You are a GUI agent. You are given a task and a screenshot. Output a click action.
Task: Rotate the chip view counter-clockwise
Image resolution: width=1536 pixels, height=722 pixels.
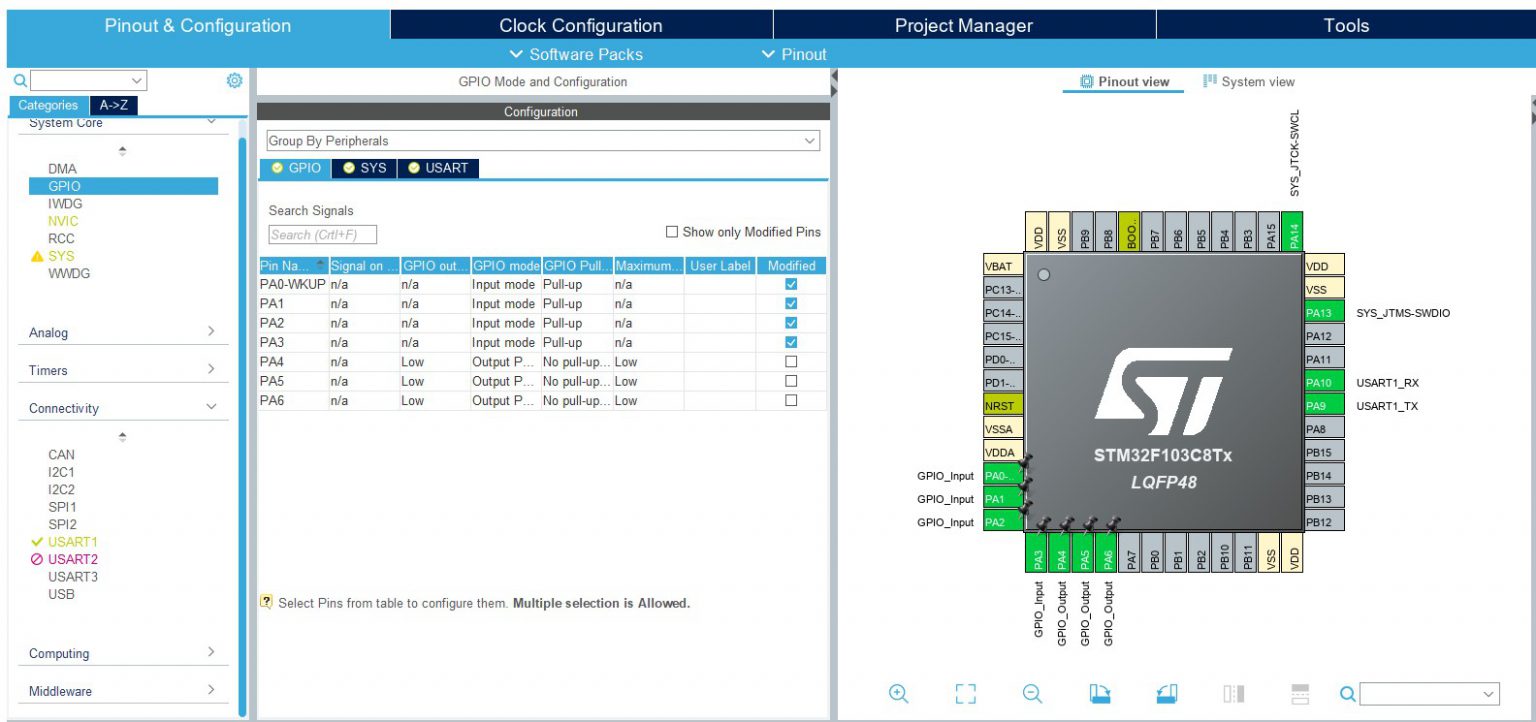click(1167, 694)
